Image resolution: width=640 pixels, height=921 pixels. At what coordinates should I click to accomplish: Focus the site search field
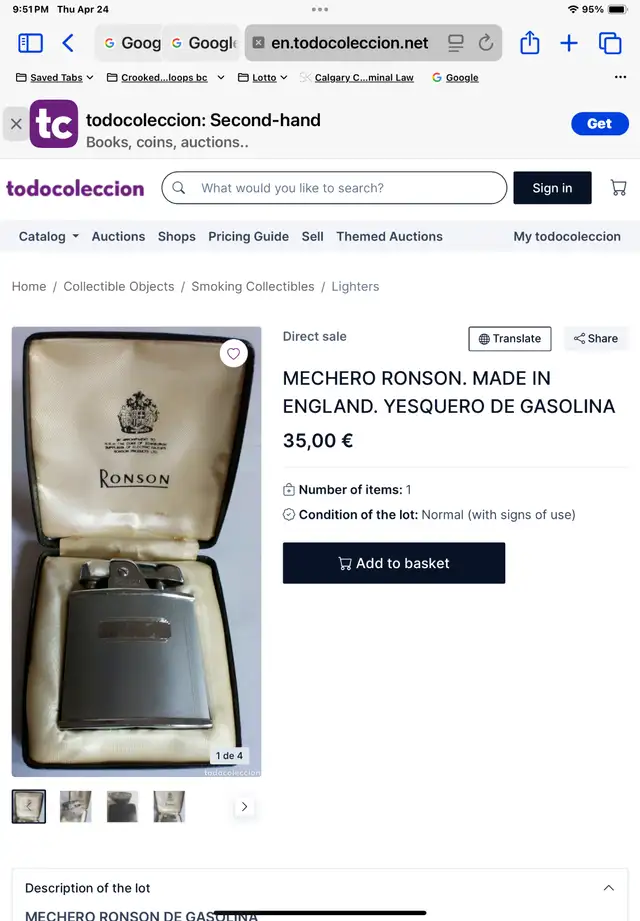pos(334,188)
